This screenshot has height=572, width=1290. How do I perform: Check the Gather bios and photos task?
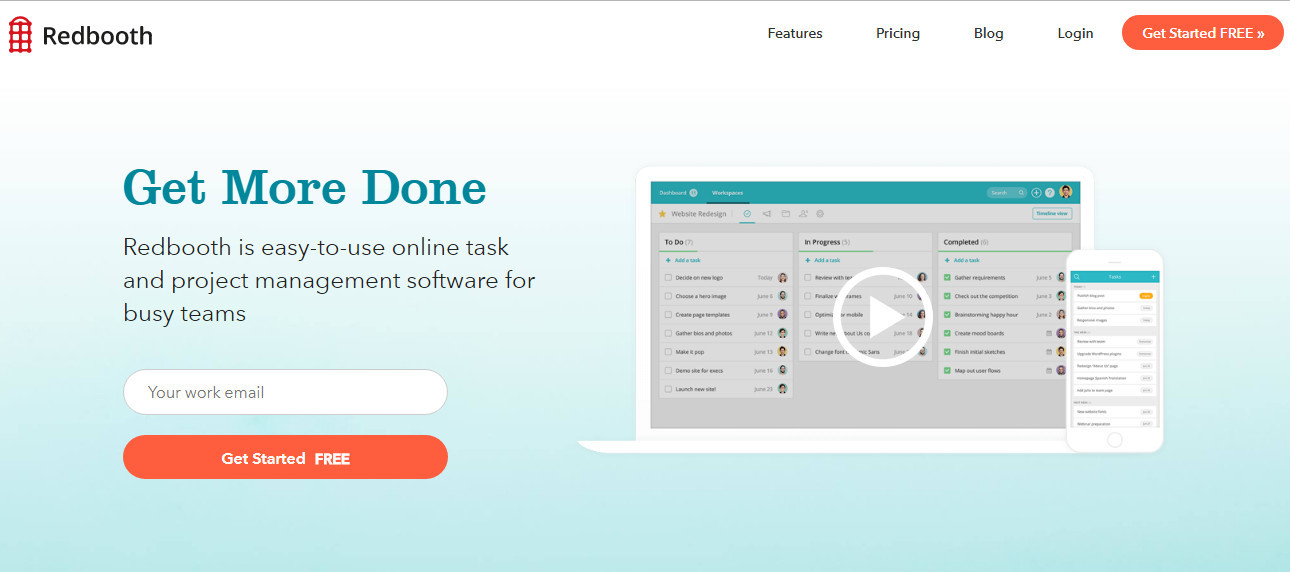click(668, 333)
